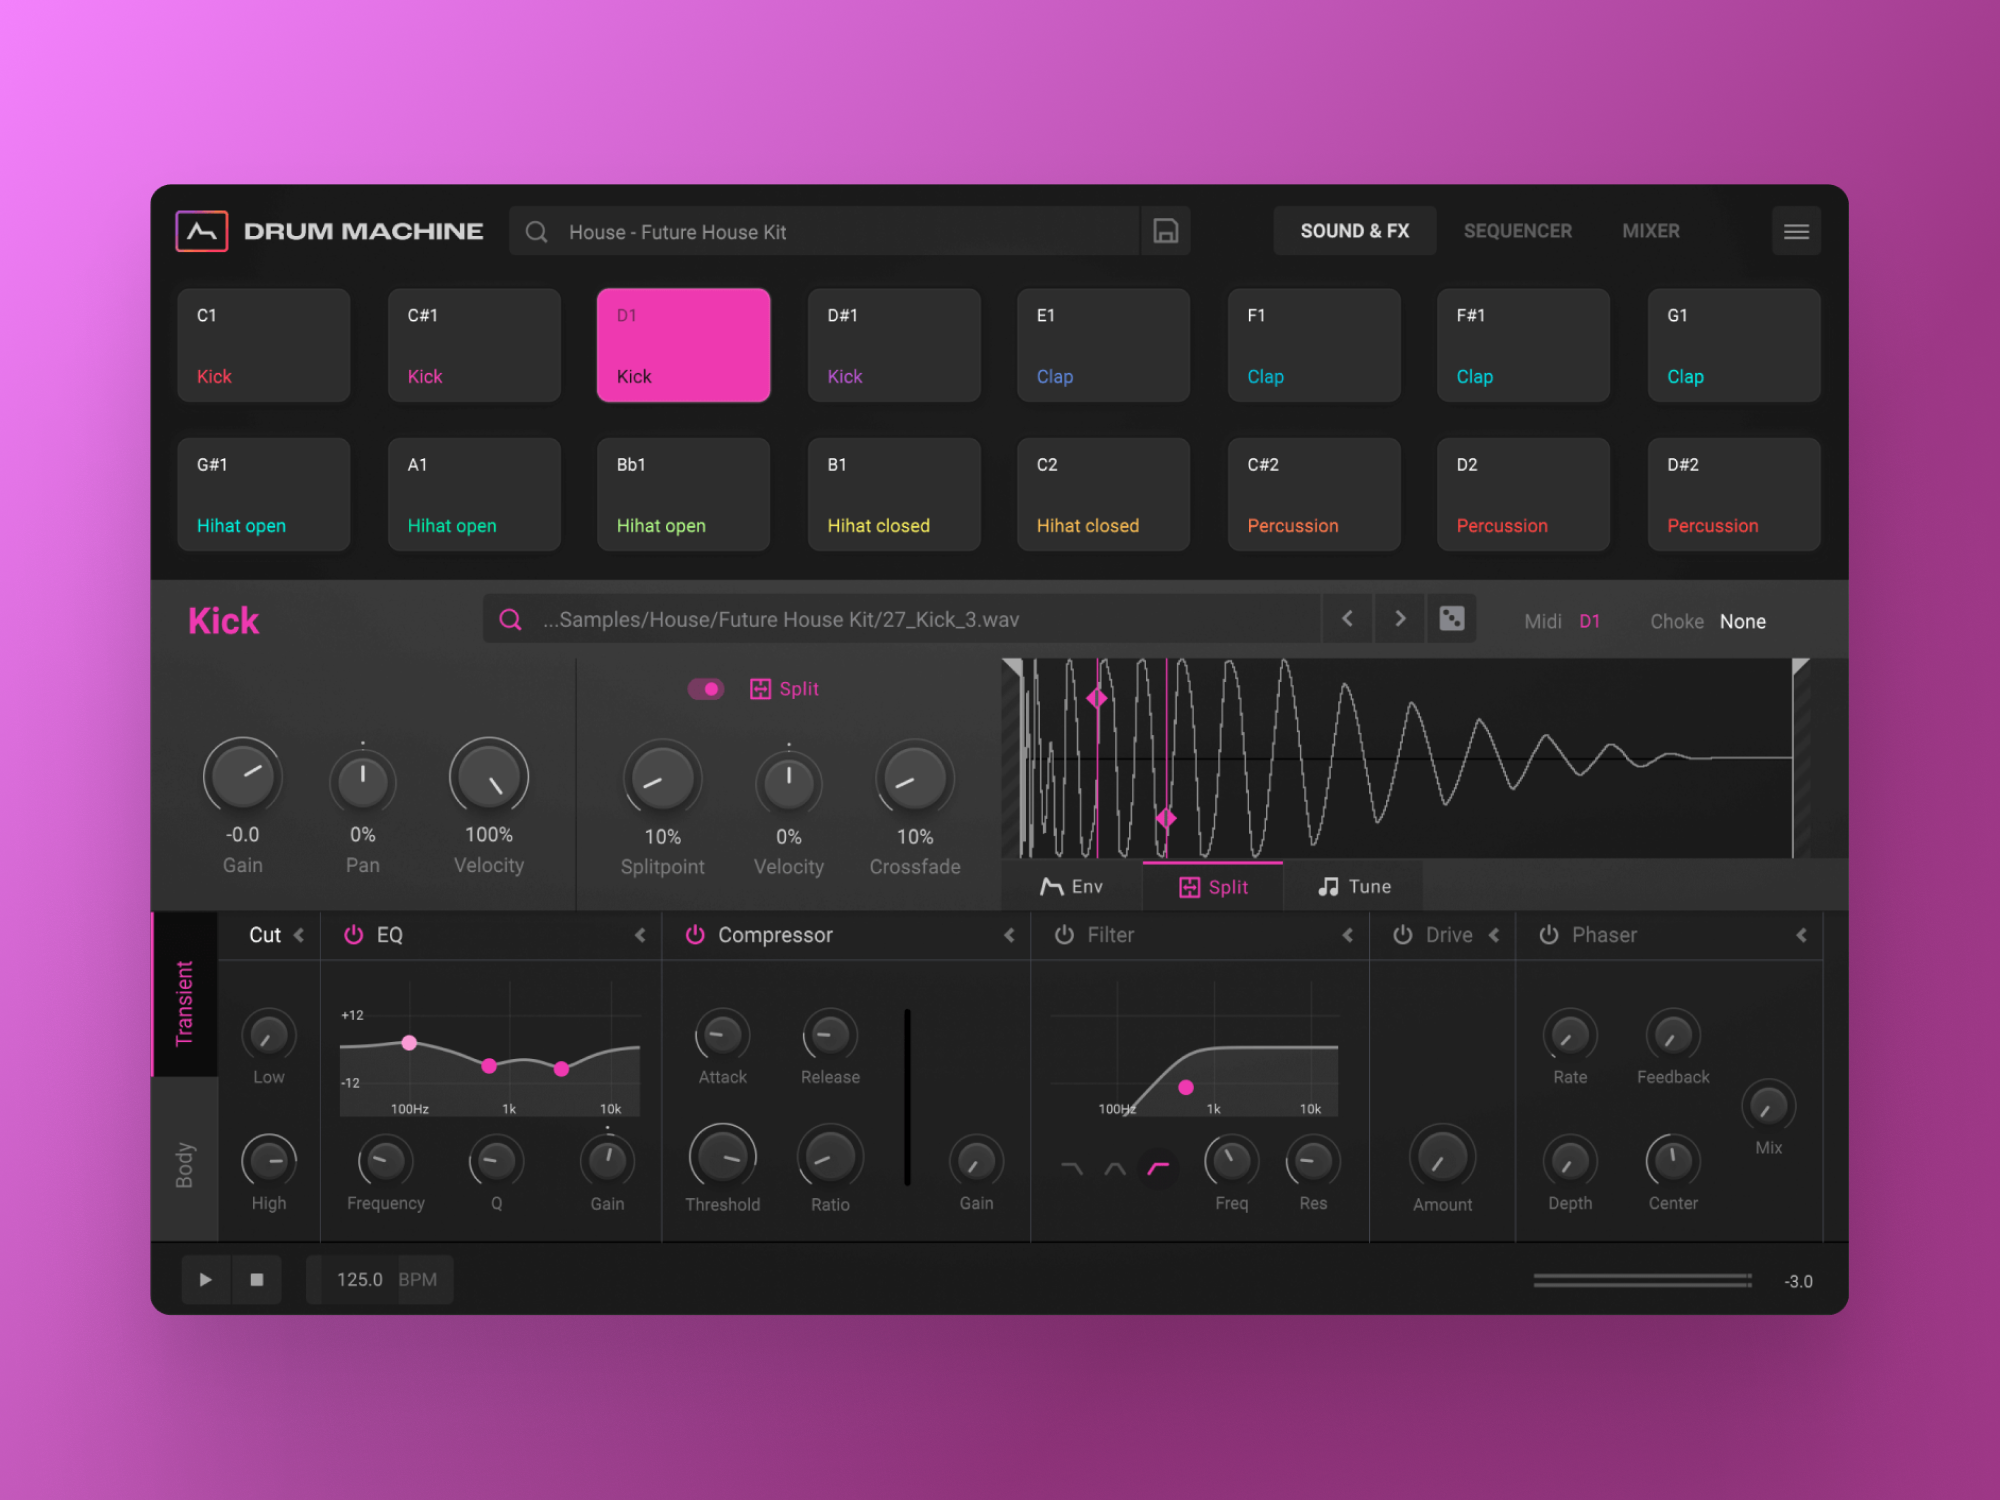
Task: Open the Midi D1 note selector
Action: pyautogui.click(x=1589, y=621)
